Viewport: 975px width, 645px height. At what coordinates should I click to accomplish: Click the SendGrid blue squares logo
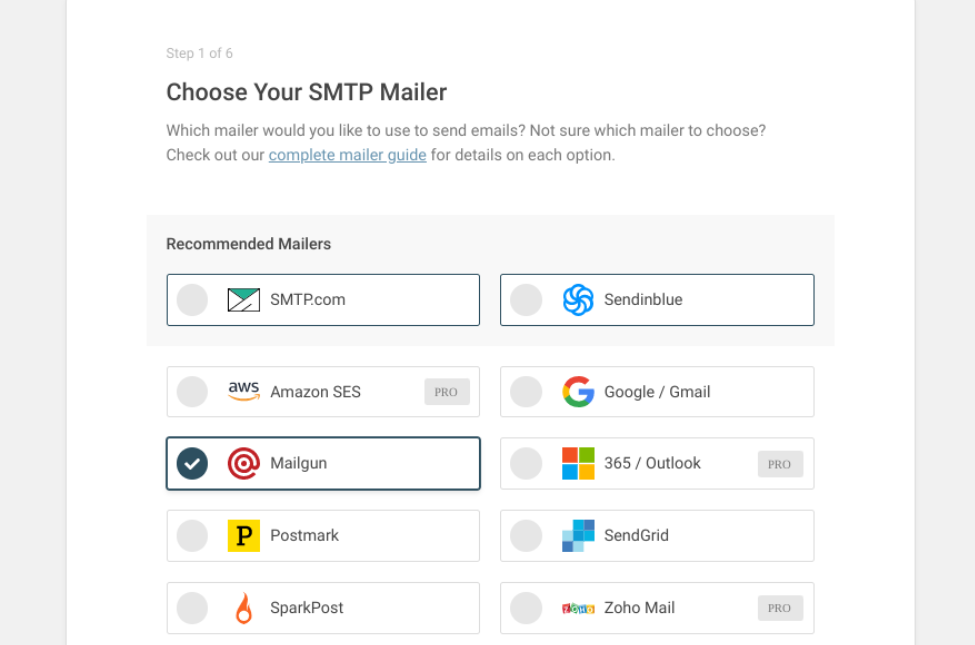click(578, 536)
